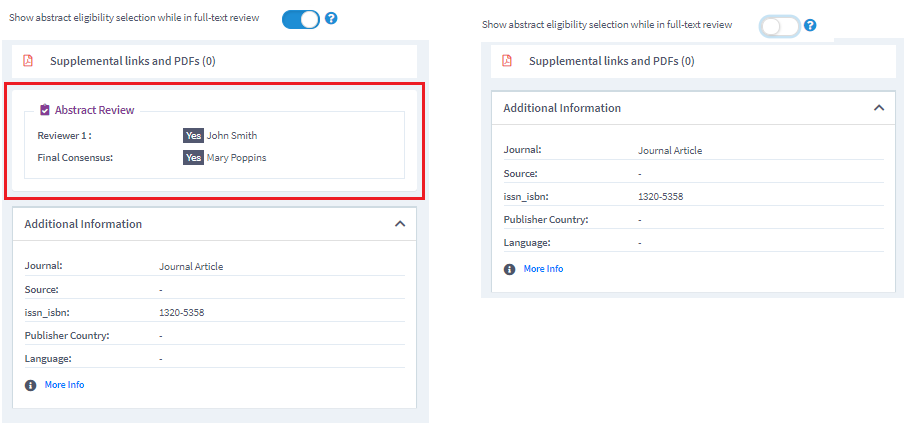Click Yes badge next to John Smith
915x430 pixels.
coord(193,135)
